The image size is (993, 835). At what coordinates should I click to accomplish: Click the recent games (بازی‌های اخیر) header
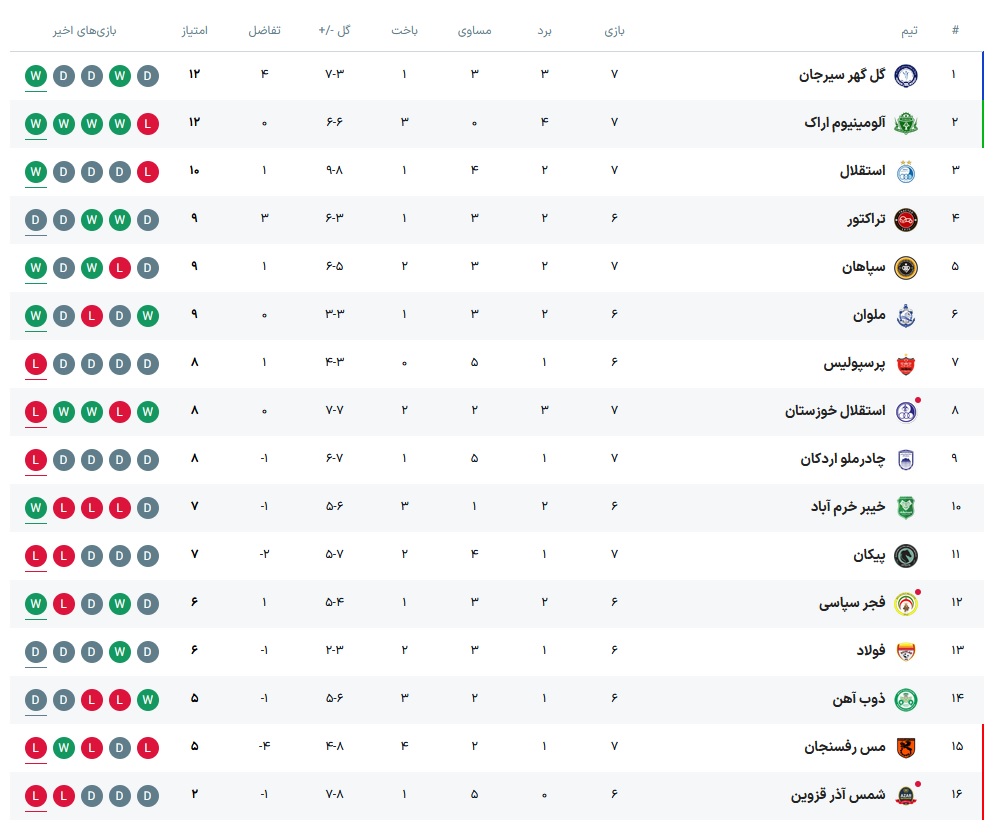tap(85, 30)
